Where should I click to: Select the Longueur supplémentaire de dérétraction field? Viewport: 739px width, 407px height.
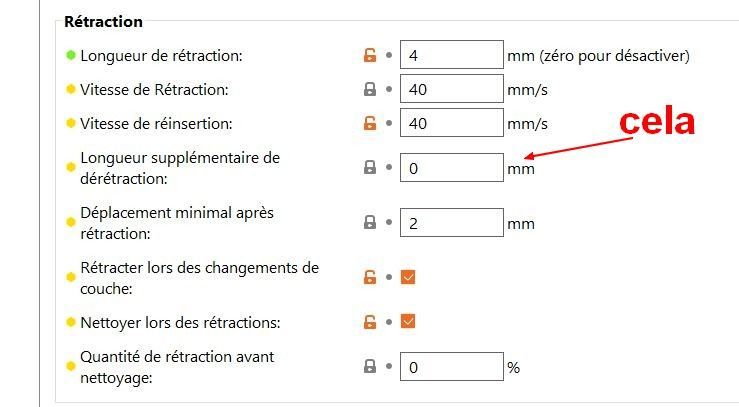click(x=451, y=168)
